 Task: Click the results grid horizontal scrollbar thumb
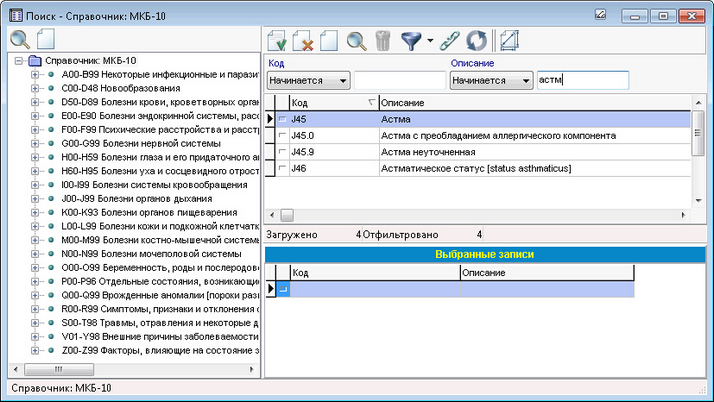point(287,215)
